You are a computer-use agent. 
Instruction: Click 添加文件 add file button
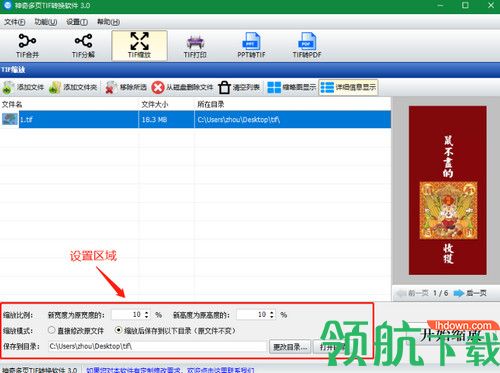23,88
